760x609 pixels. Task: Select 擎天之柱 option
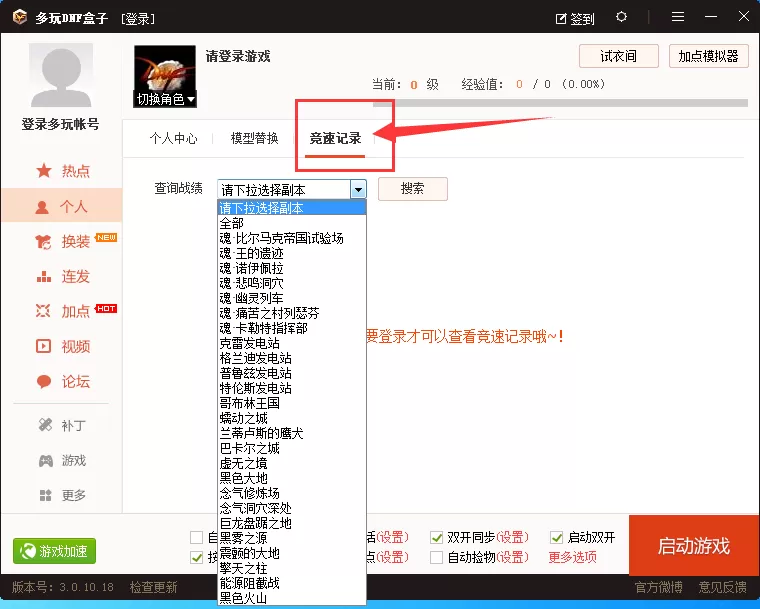[x=292, y=568]
